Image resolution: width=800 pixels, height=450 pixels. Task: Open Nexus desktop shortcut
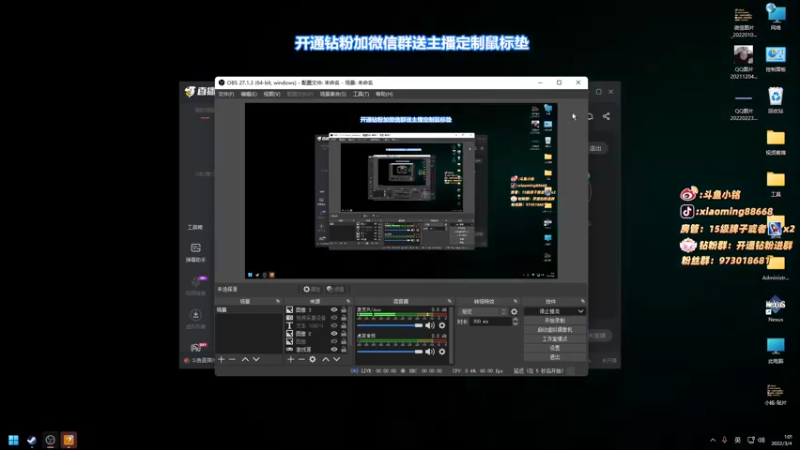coord(776,309)
